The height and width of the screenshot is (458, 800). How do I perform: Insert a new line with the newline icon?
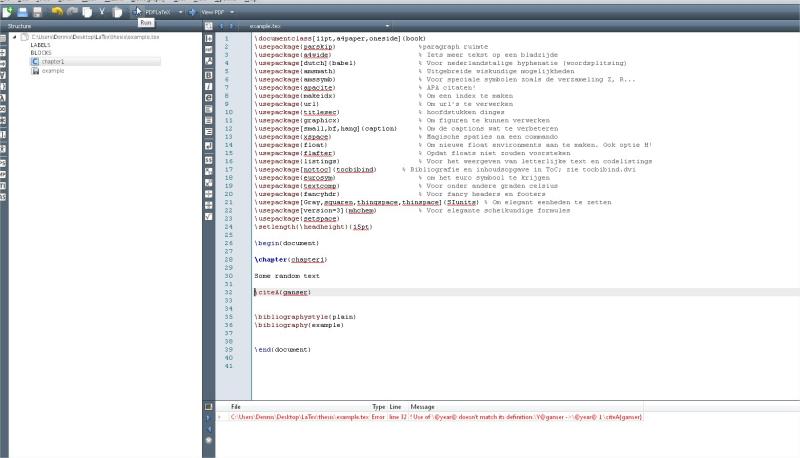point(209,146)
